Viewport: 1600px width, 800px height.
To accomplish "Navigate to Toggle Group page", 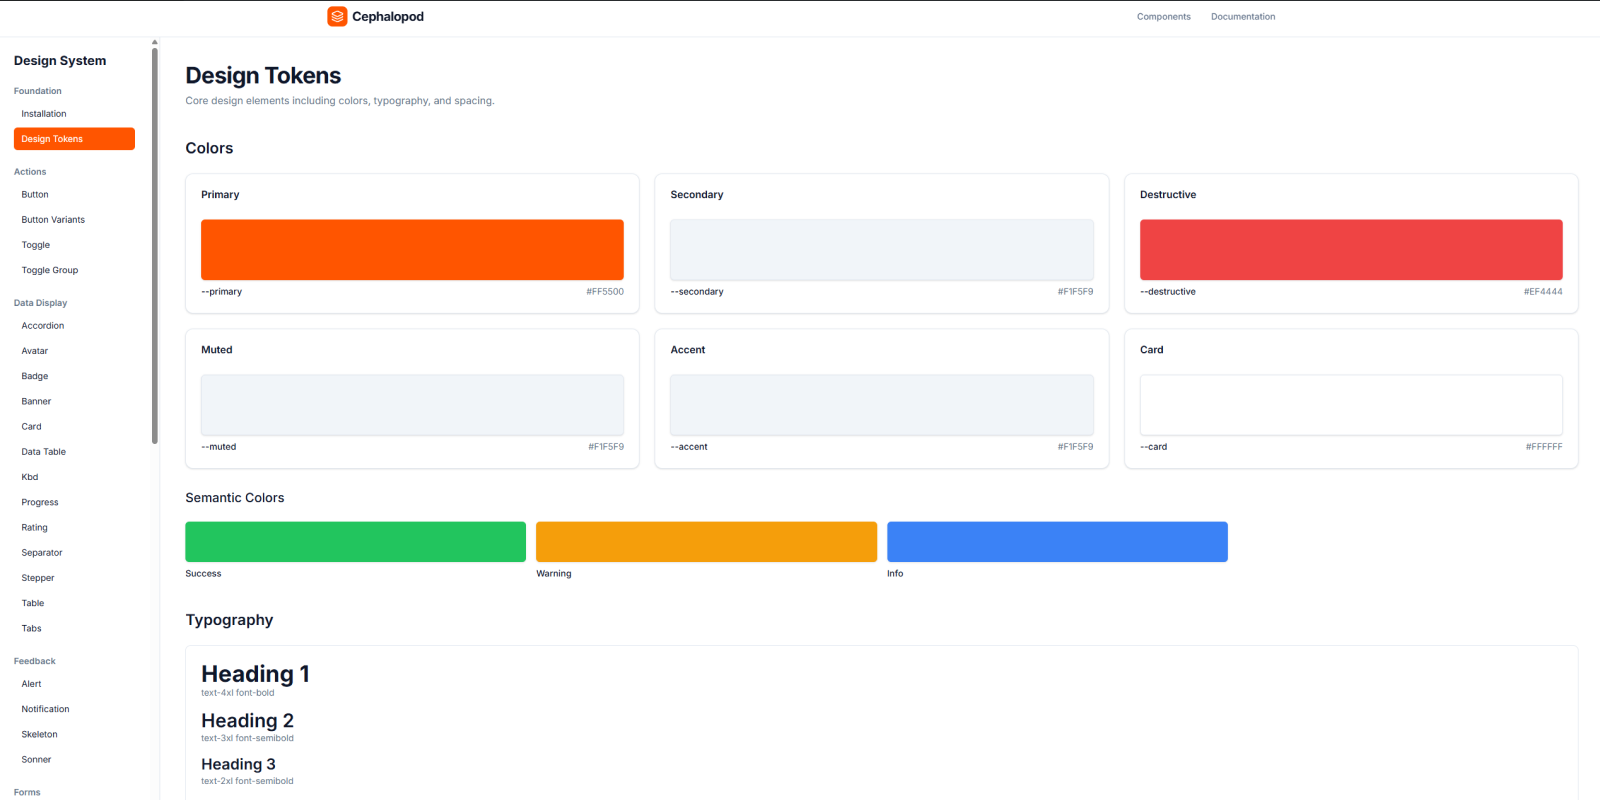I will coord(74,270).
